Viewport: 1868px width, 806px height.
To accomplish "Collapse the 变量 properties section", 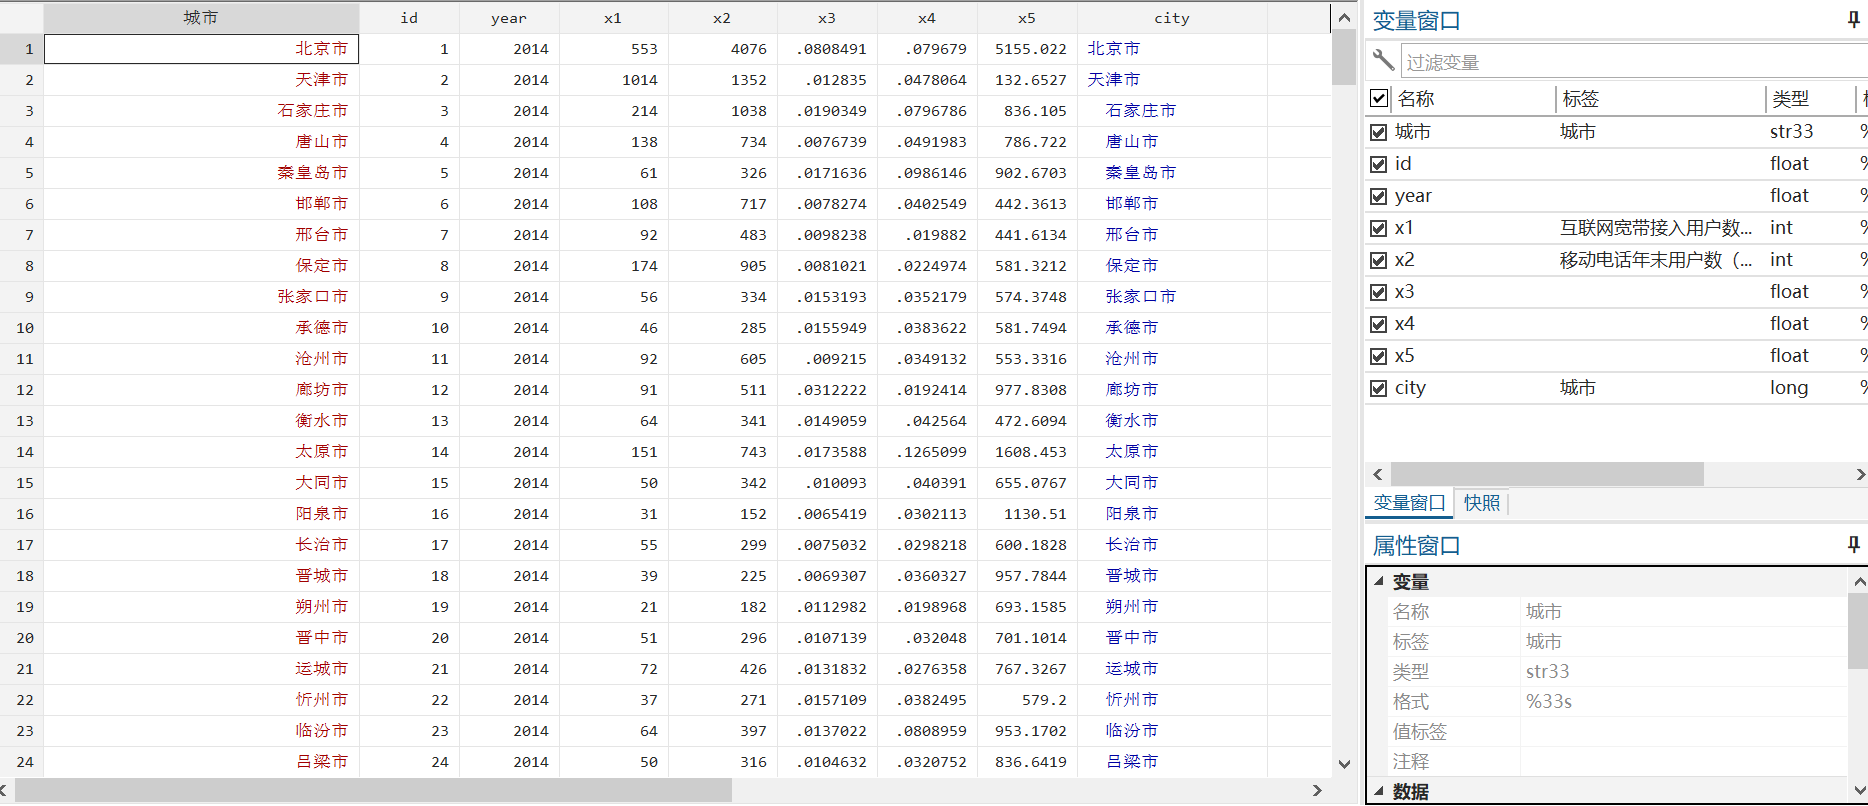I will (1379, 581).
